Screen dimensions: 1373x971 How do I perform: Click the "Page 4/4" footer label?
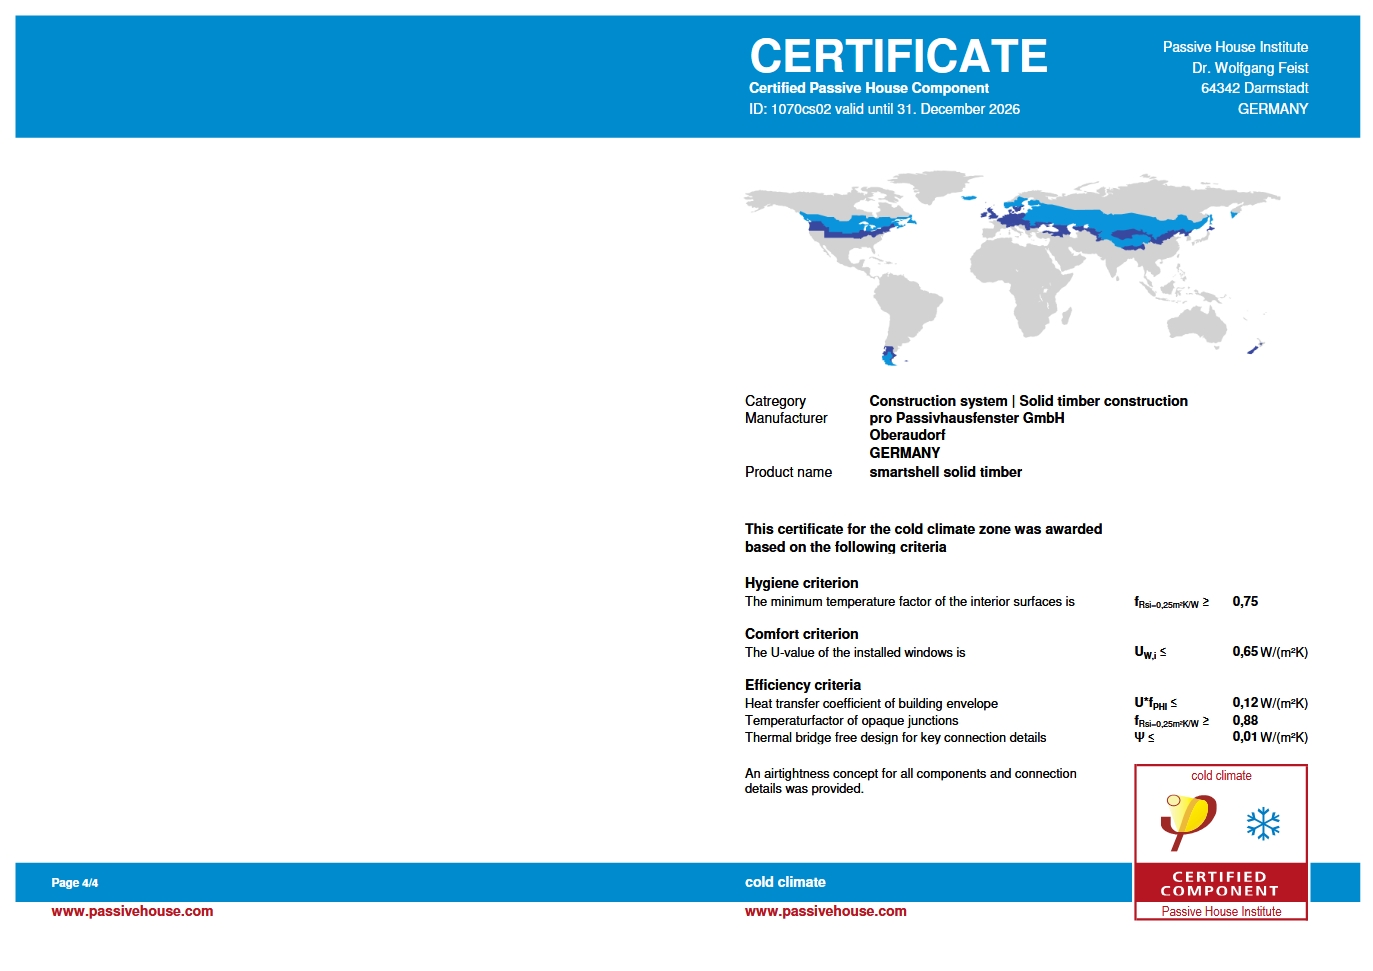tap(75, 883)
